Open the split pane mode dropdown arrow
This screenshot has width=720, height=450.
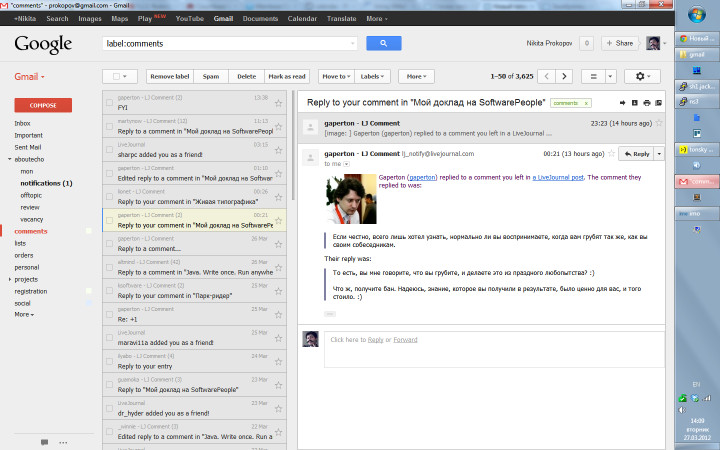610,76
